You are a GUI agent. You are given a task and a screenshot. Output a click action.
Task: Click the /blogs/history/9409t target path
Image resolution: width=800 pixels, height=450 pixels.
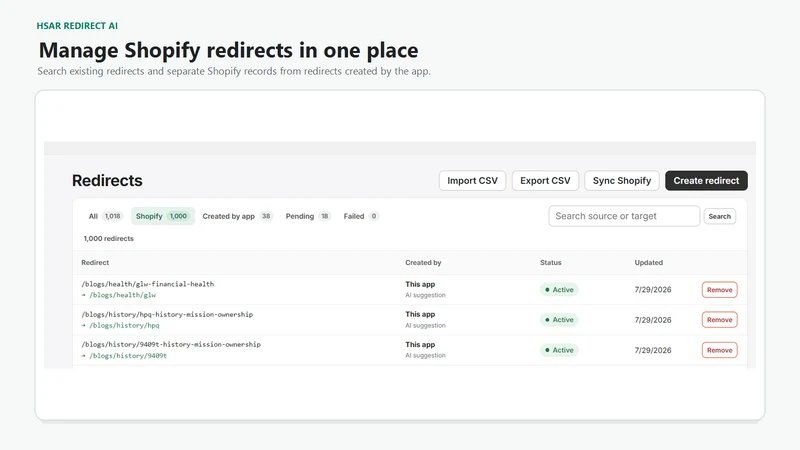pyautogui.click(x=128, y=356)
